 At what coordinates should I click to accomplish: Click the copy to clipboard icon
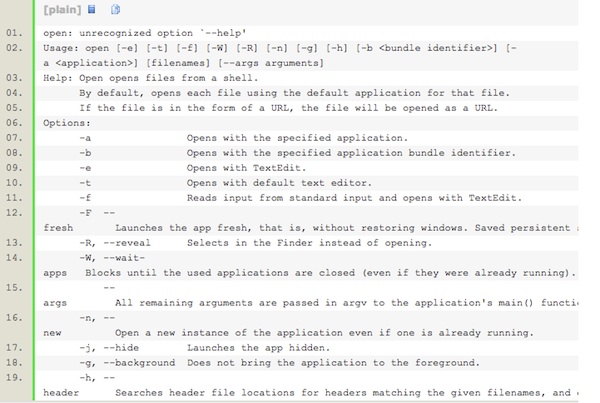click(x=115, y=10)
